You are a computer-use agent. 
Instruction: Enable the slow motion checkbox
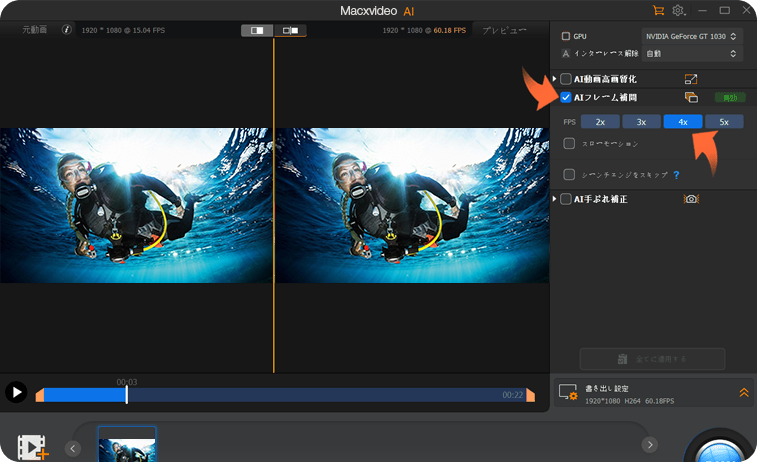point(569,143)
